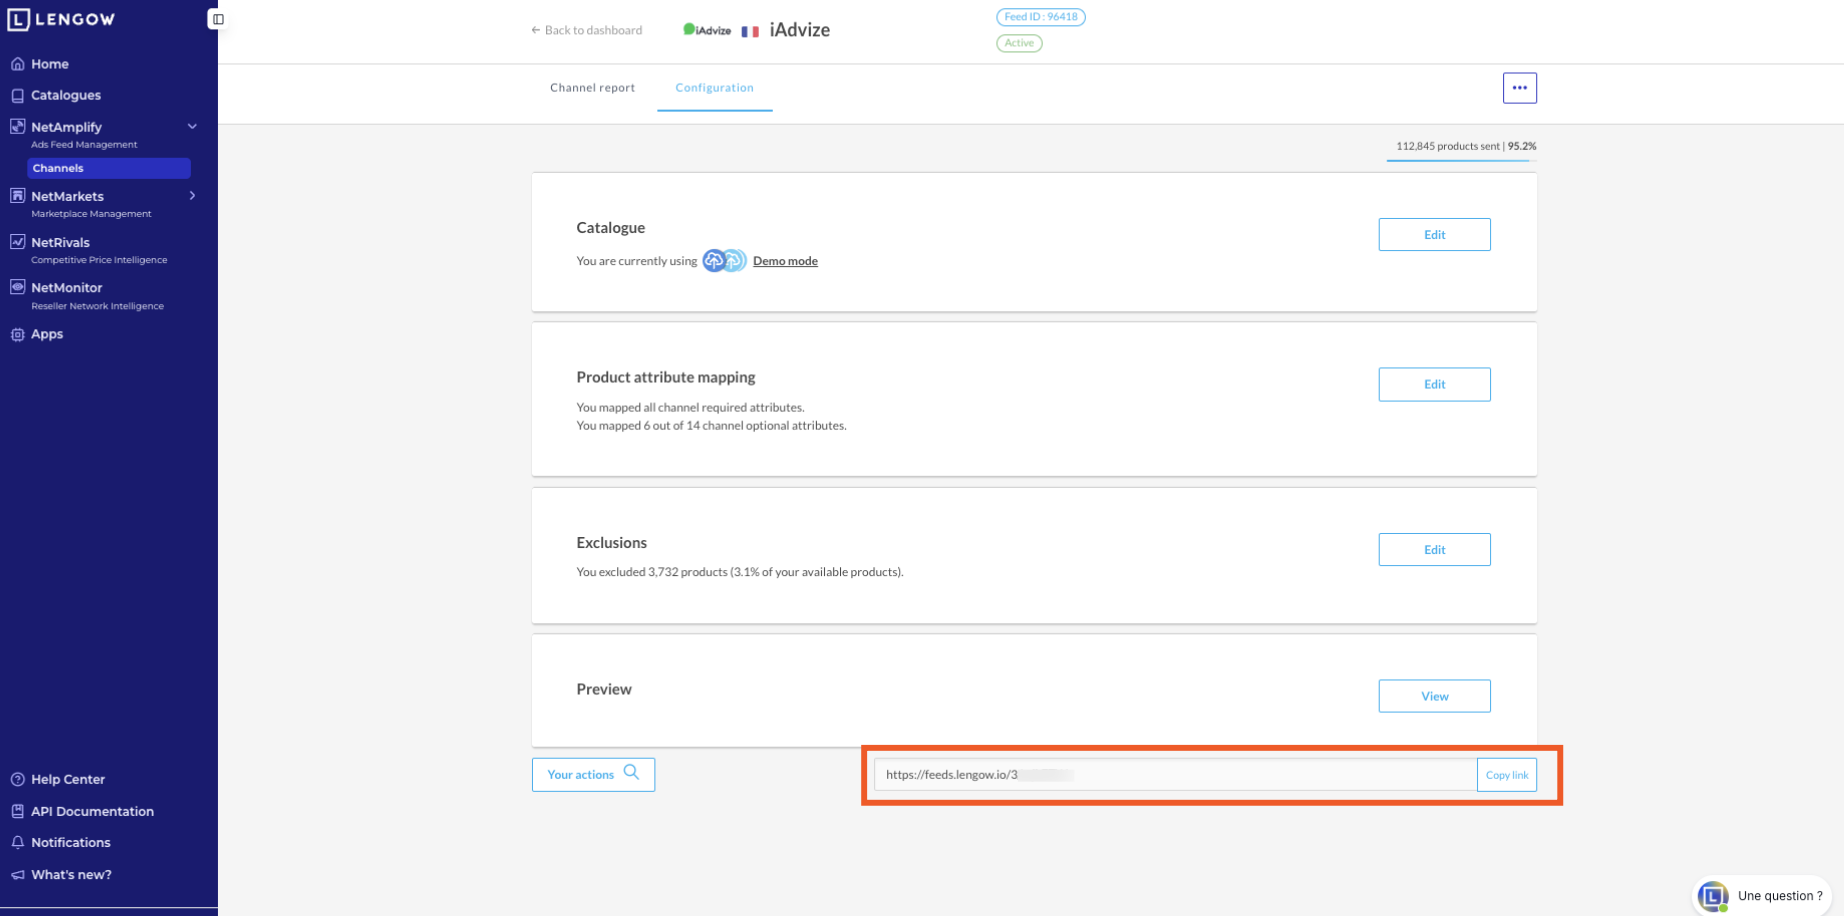Screen dimensions: 1844x916
Task: Click the French flag icon
Action: pyautogui.click(x=750, y=31)
